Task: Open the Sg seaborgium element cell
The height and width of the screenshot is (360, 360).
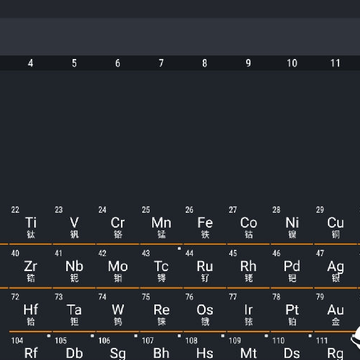Action: coord(118,347)
